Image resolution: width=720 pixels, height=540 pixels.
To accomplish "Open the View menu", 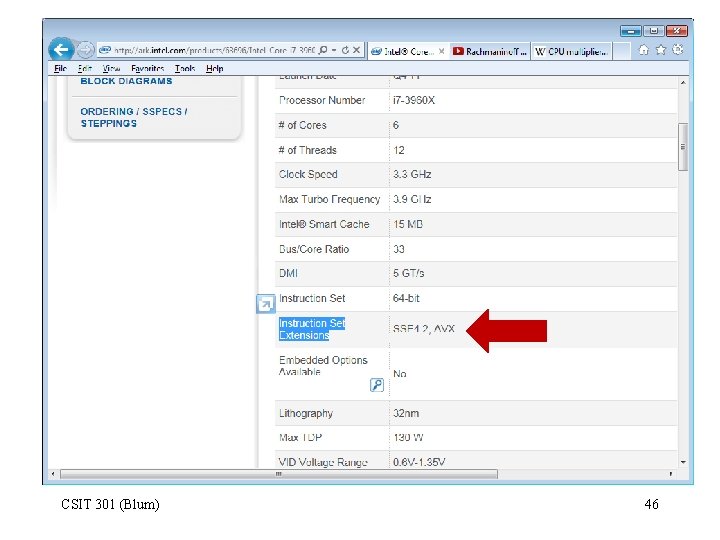I will pyautogui.click(x=111, y=68).
